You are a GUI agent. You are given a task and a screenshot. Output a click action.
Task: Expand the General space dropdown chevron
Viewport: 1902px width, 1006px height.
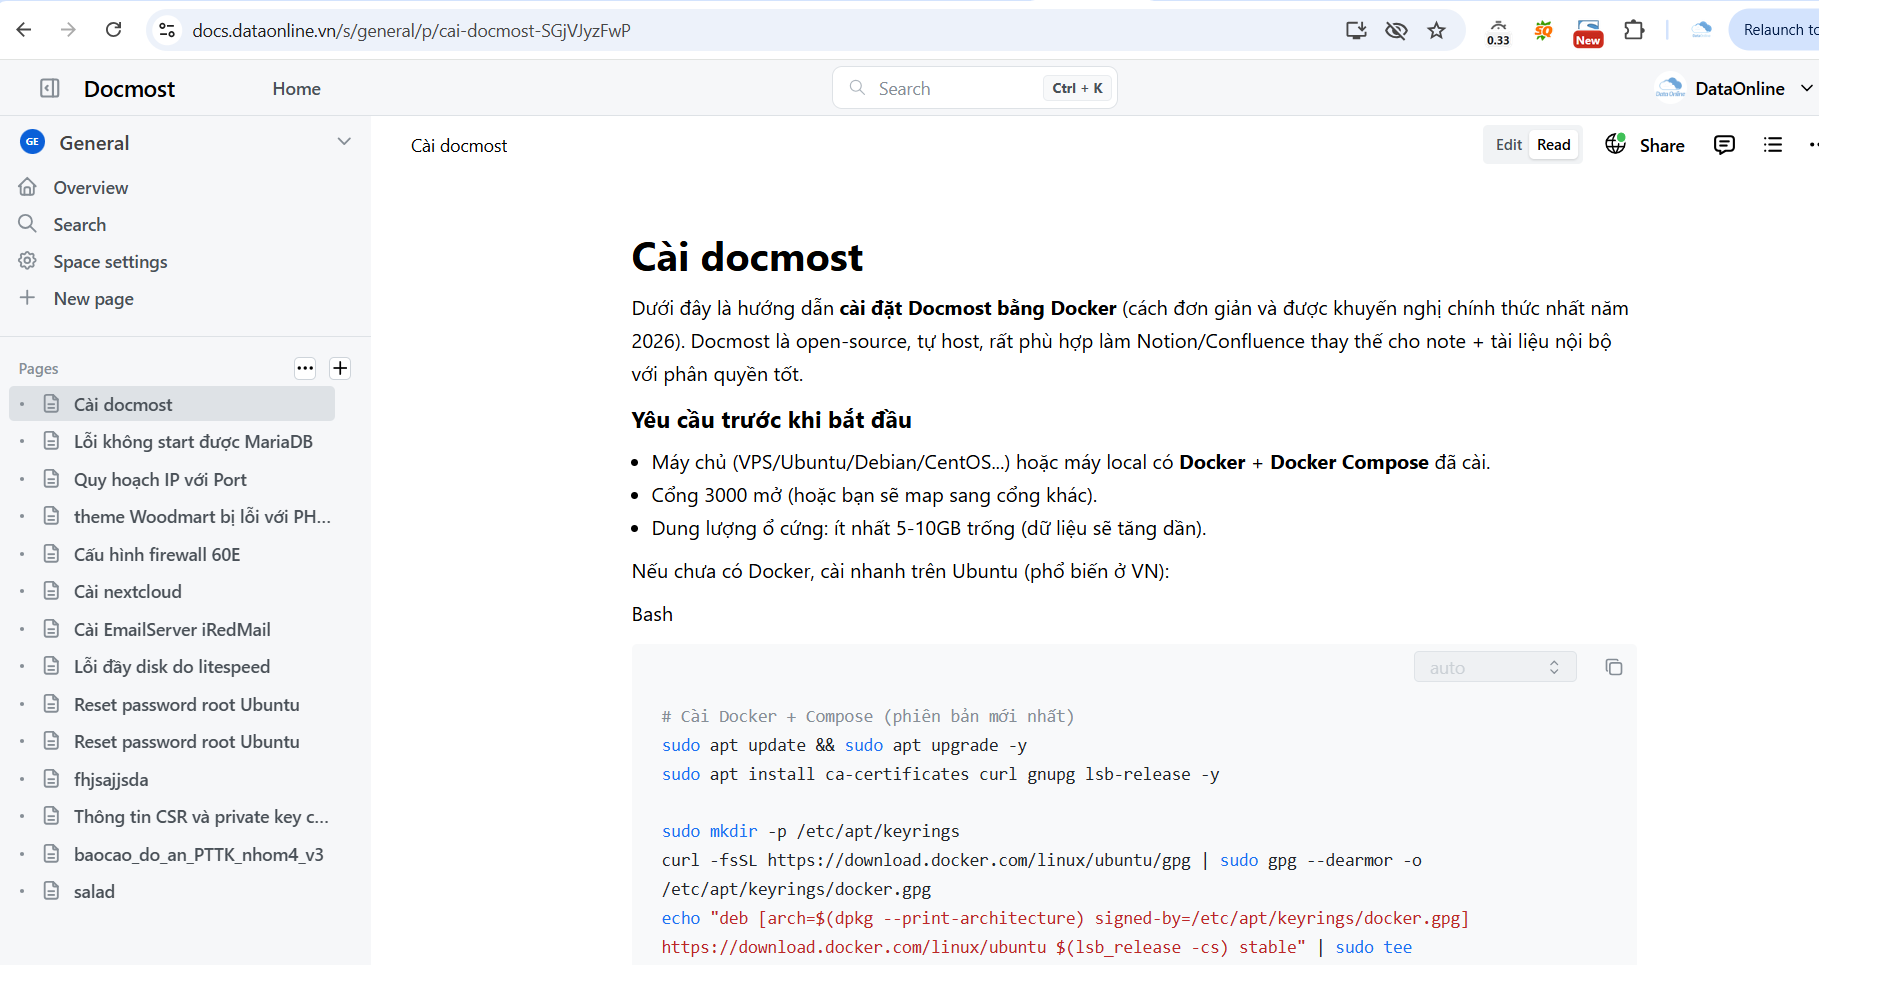pos(344,142)
